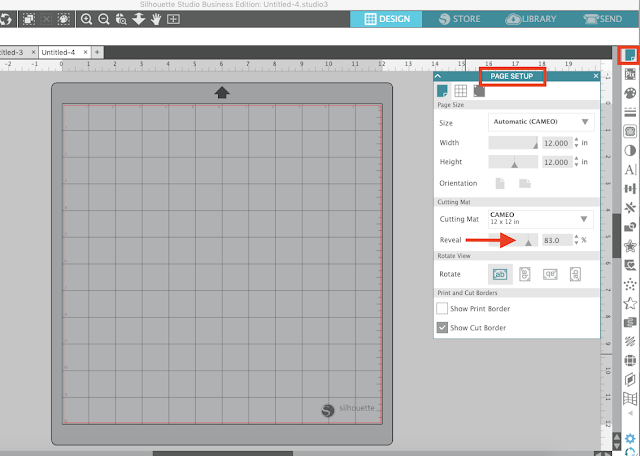
Task: Add a new document tab with plus
Action: tap(97, 52)
